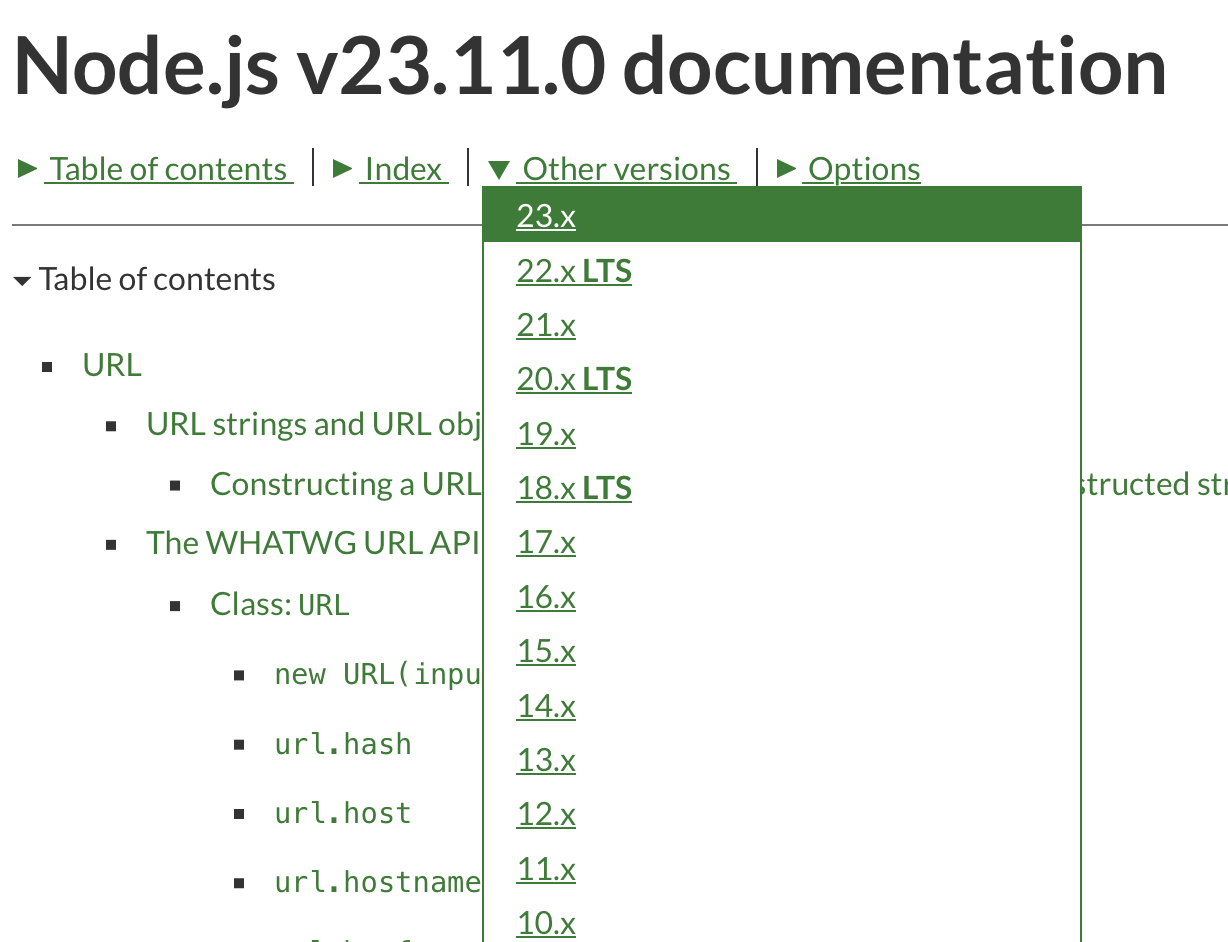Image resolution: width=1228 pixels, height=942 pixels.
Task: Navigate to Class: URL heading link
Action: click(280, 604)
